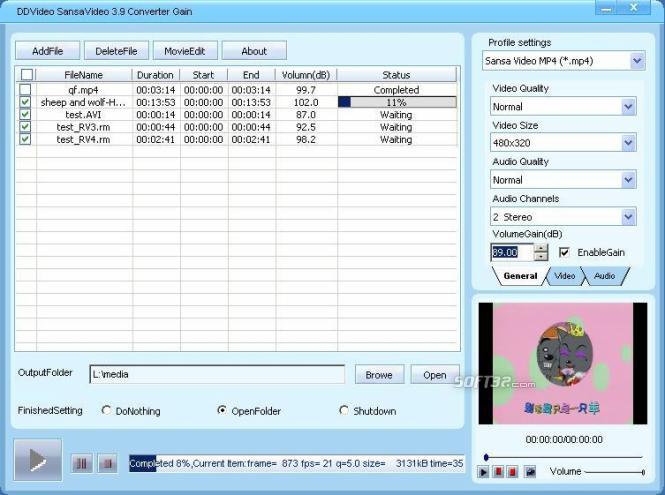Click the 00:13:53 duration cell
This screenshot has width=665, height=495.
click(156, 102)
